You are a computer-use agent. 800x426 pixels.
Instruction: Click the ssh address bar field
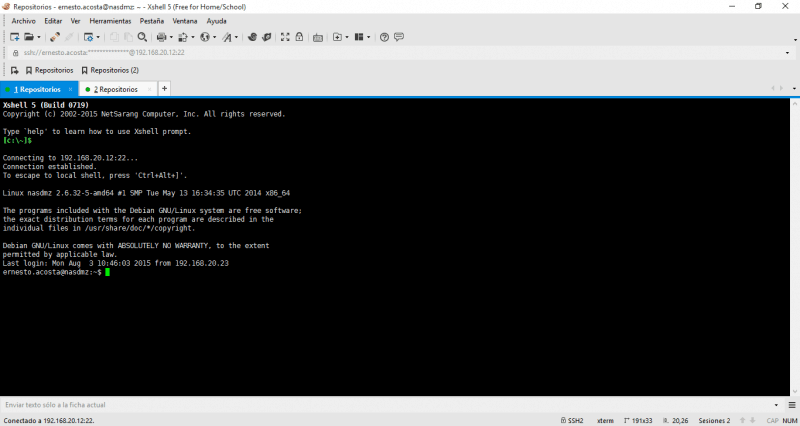point(398,53)
